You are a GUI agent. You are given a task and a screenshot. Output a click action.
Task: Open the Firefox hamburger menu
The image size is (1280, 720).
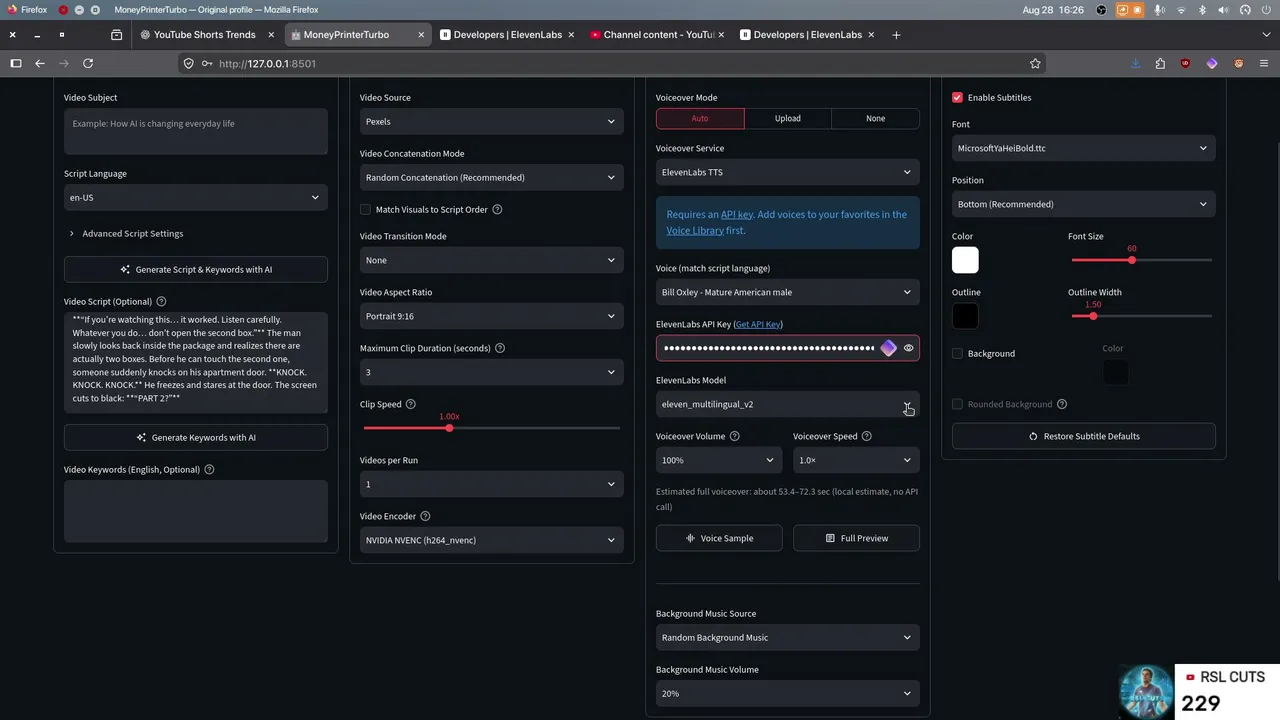1265,63
